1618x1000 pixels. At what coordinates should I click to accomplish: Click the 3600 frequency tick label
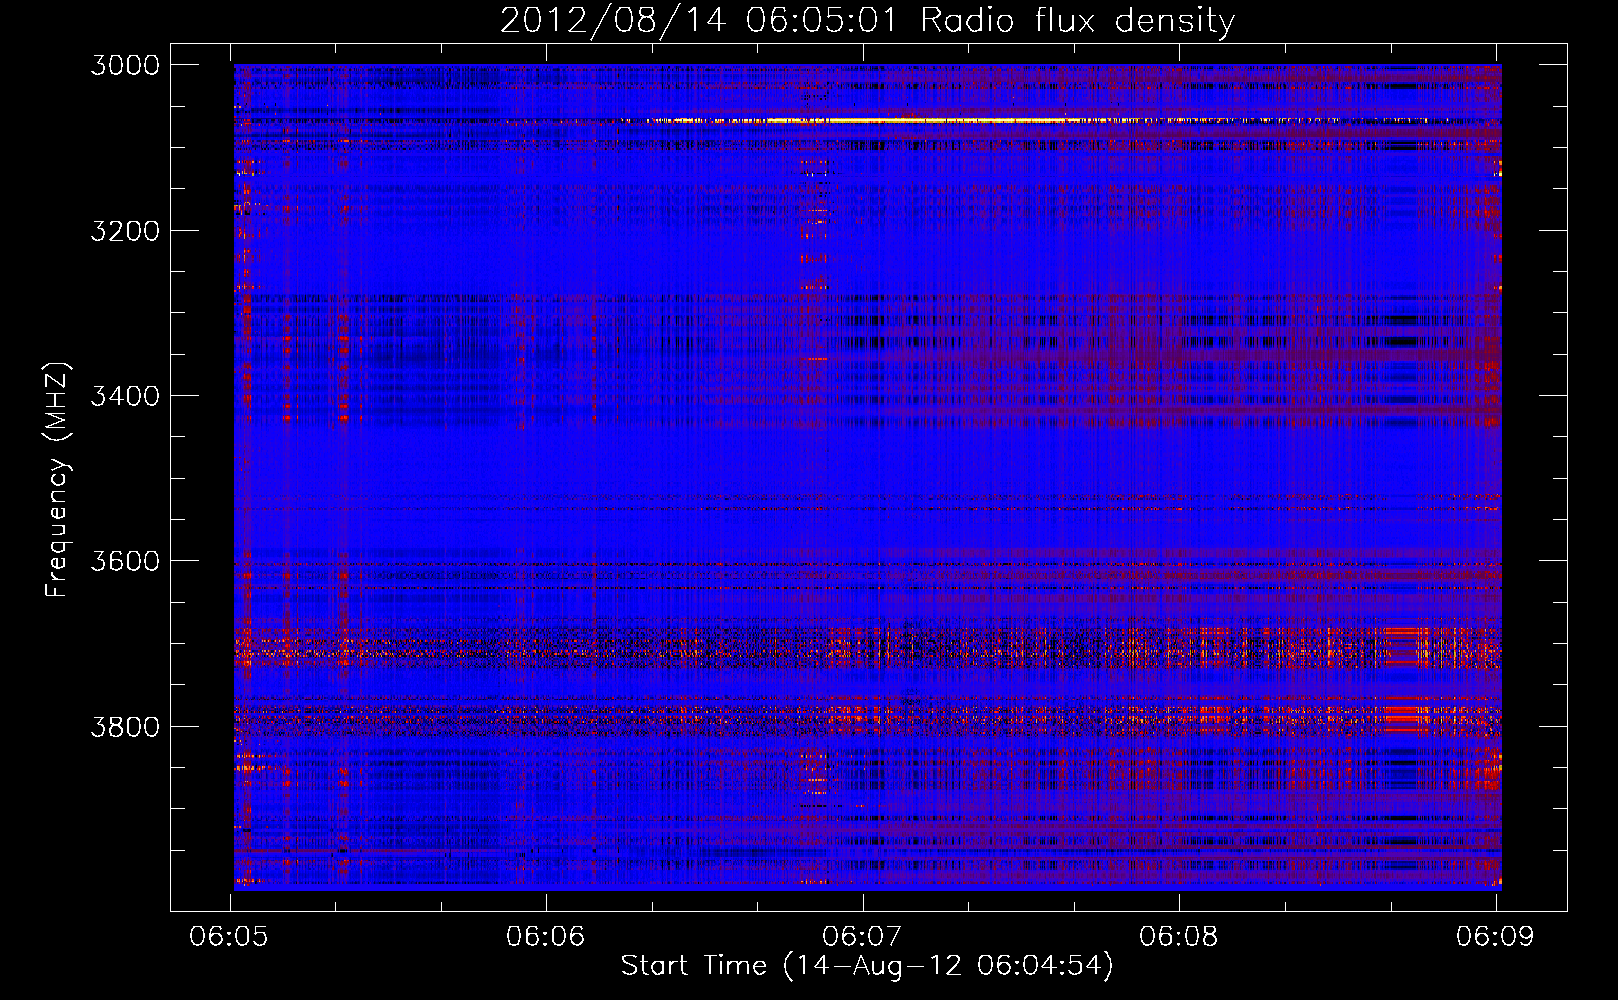tap(125, 561)
